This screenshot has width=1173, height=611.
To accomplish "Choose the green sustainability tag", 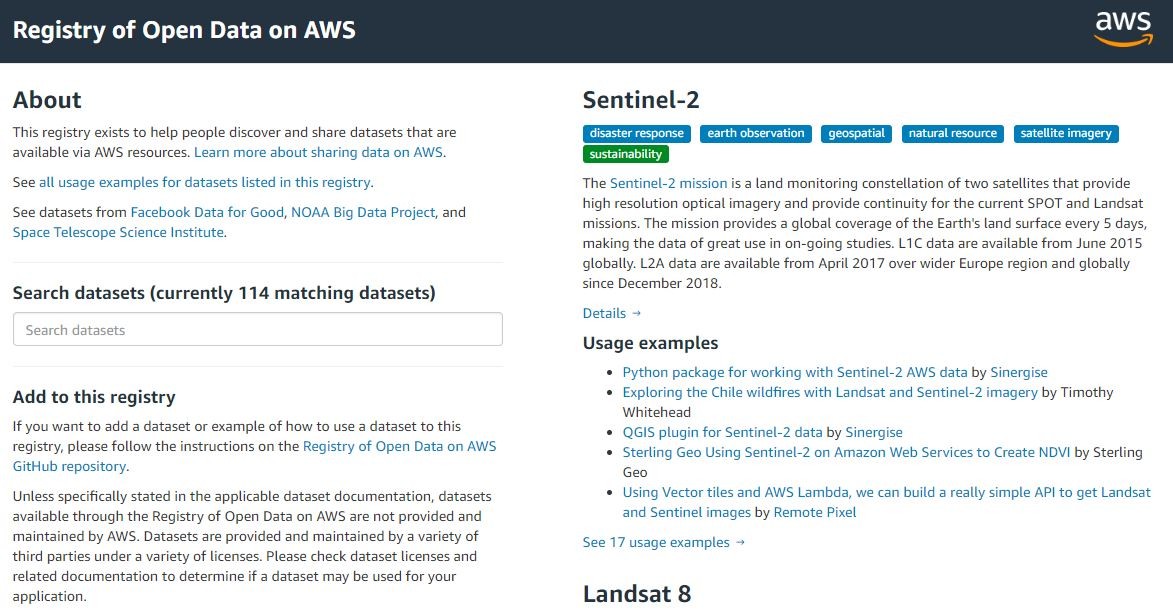I will pyautogui.click(x=626, y=154).
